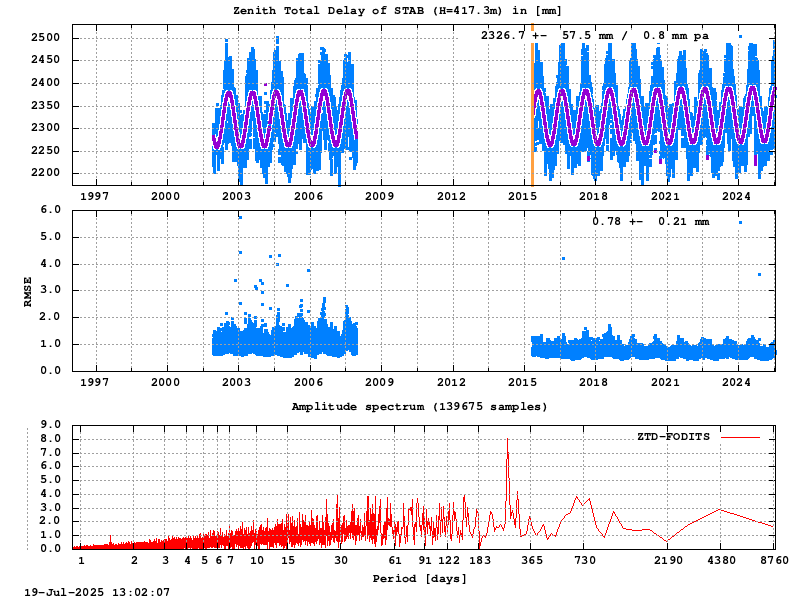800x600 pixels.
Task: Click the "2450" tick label on the ZTD axis
Action: (x=45, y=60)
